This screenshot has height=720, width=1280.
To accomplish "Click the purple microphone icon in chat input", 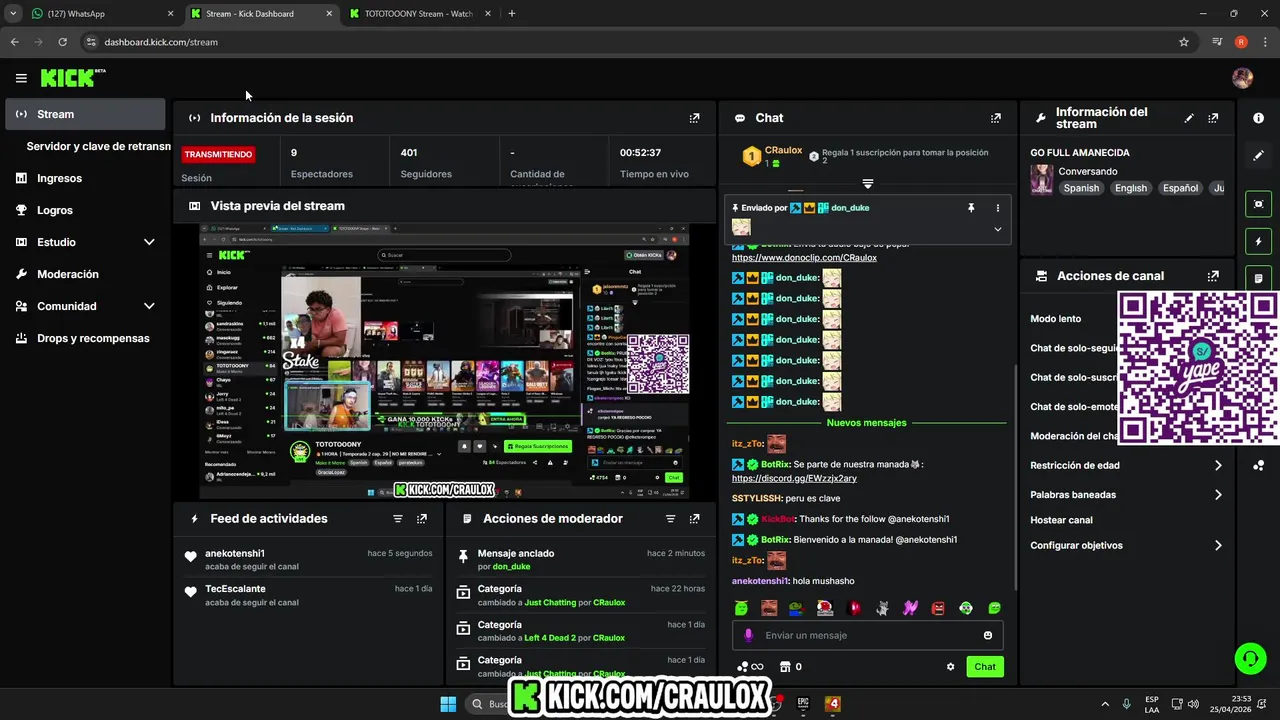I will pos(748,635).
